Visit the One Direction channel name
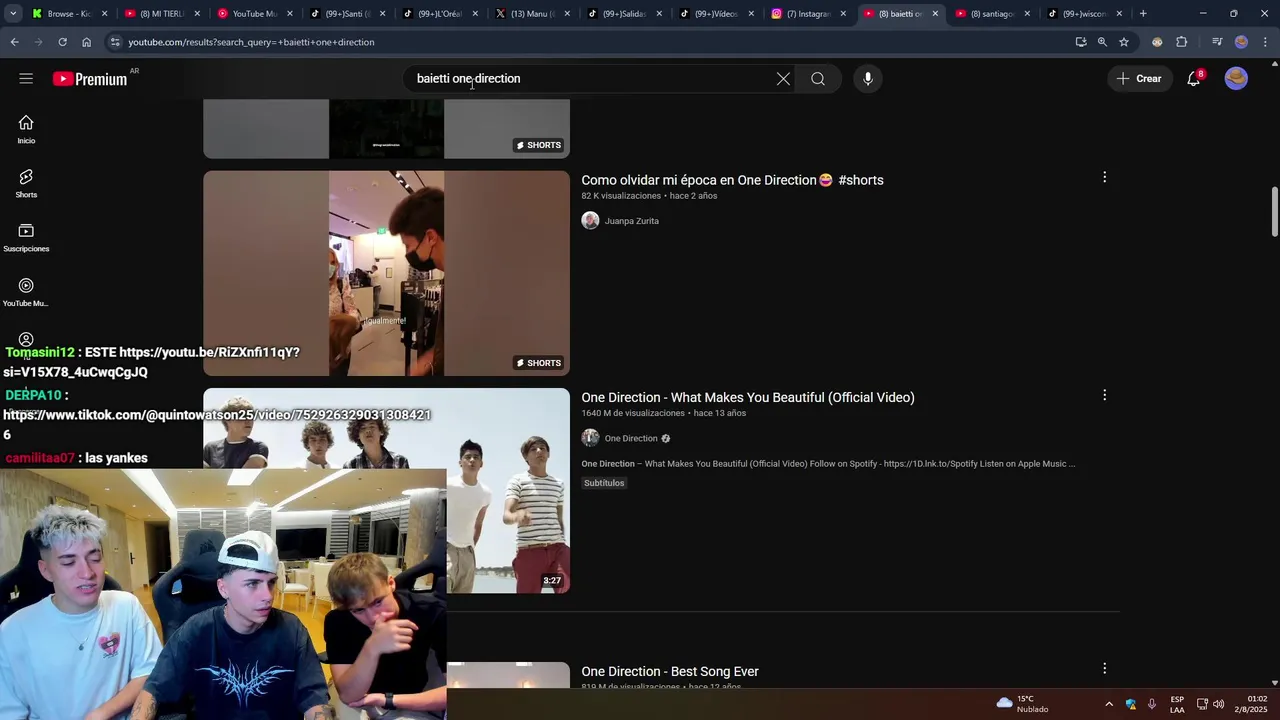The width and height of the screenshot is (1280, 720). 631,438
